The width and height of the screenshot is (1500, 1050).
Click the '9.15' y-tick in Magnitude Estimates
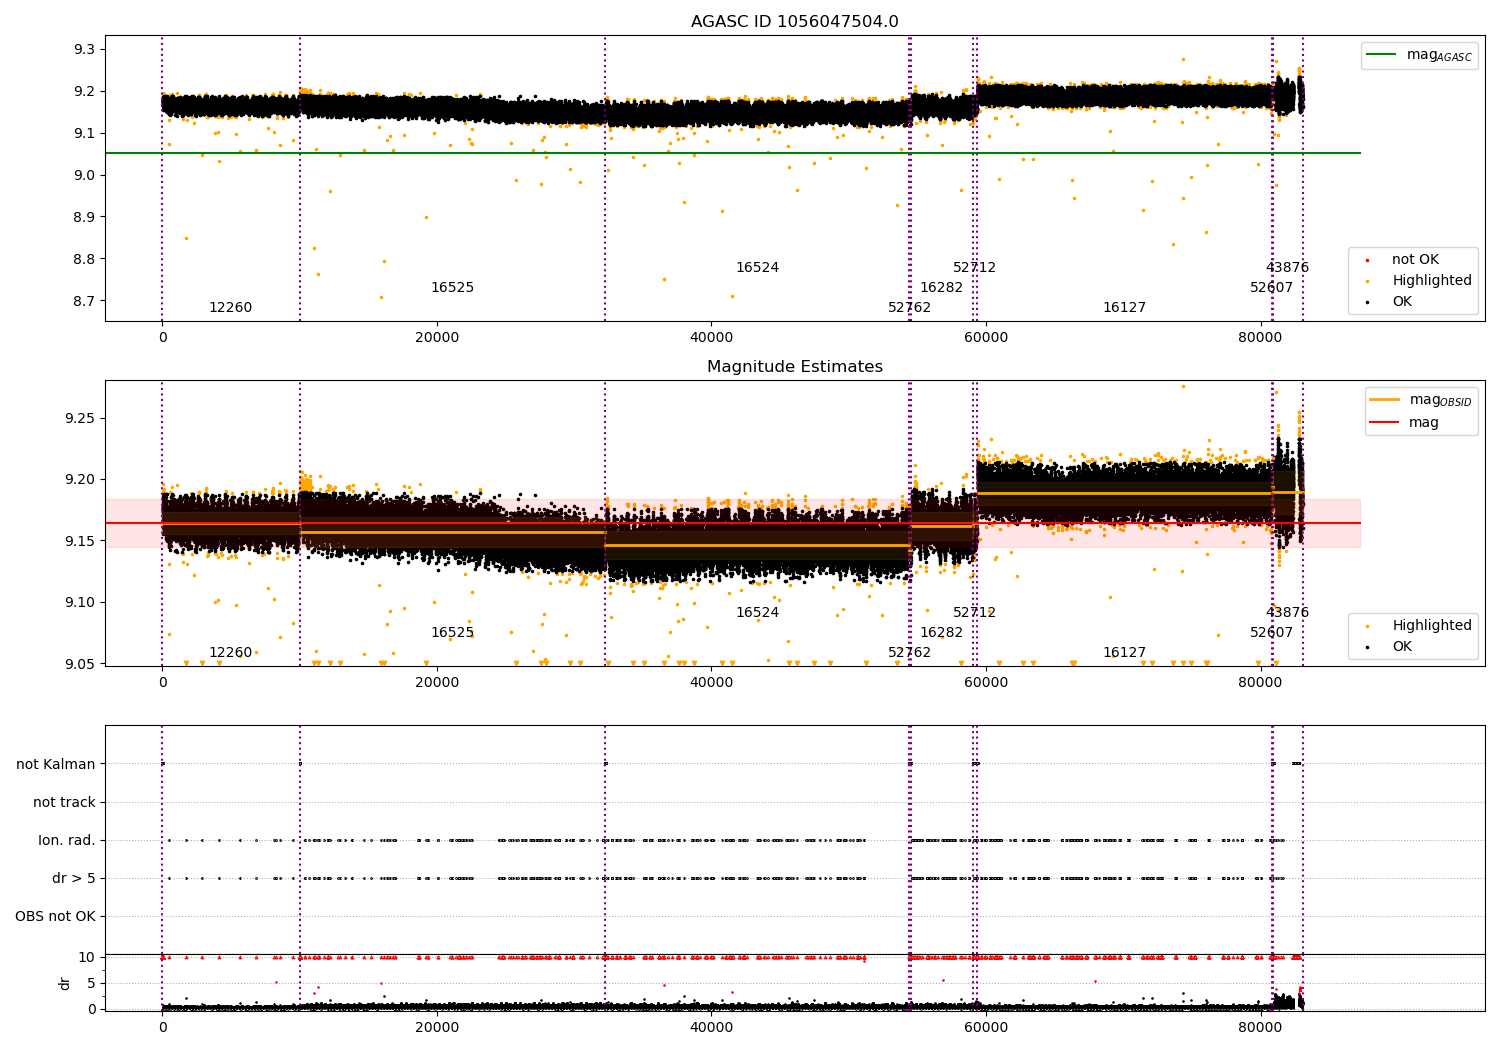coord(81,542)
